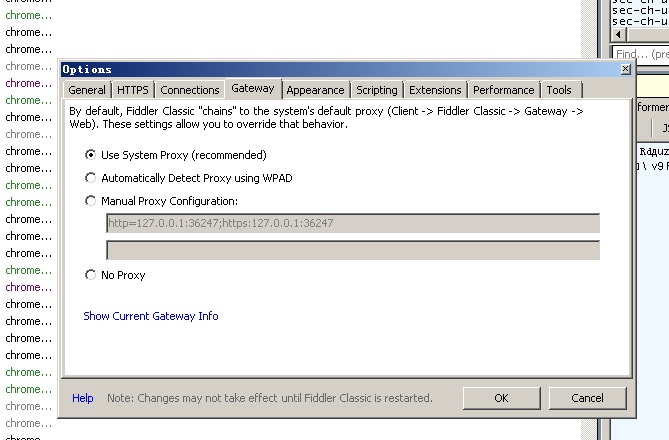Open the HTTPS tab
Viewport: 669px width, 440px height.
tap(133, 90)
